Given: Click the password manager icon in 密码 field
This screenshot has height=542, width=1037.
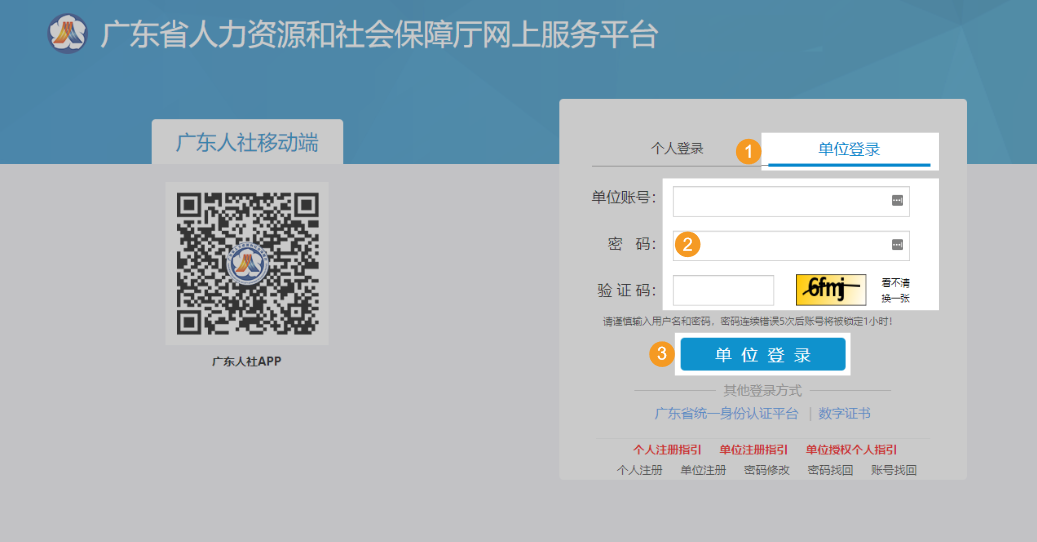Looking at the screenshot, I should click(x=897, y=245).
